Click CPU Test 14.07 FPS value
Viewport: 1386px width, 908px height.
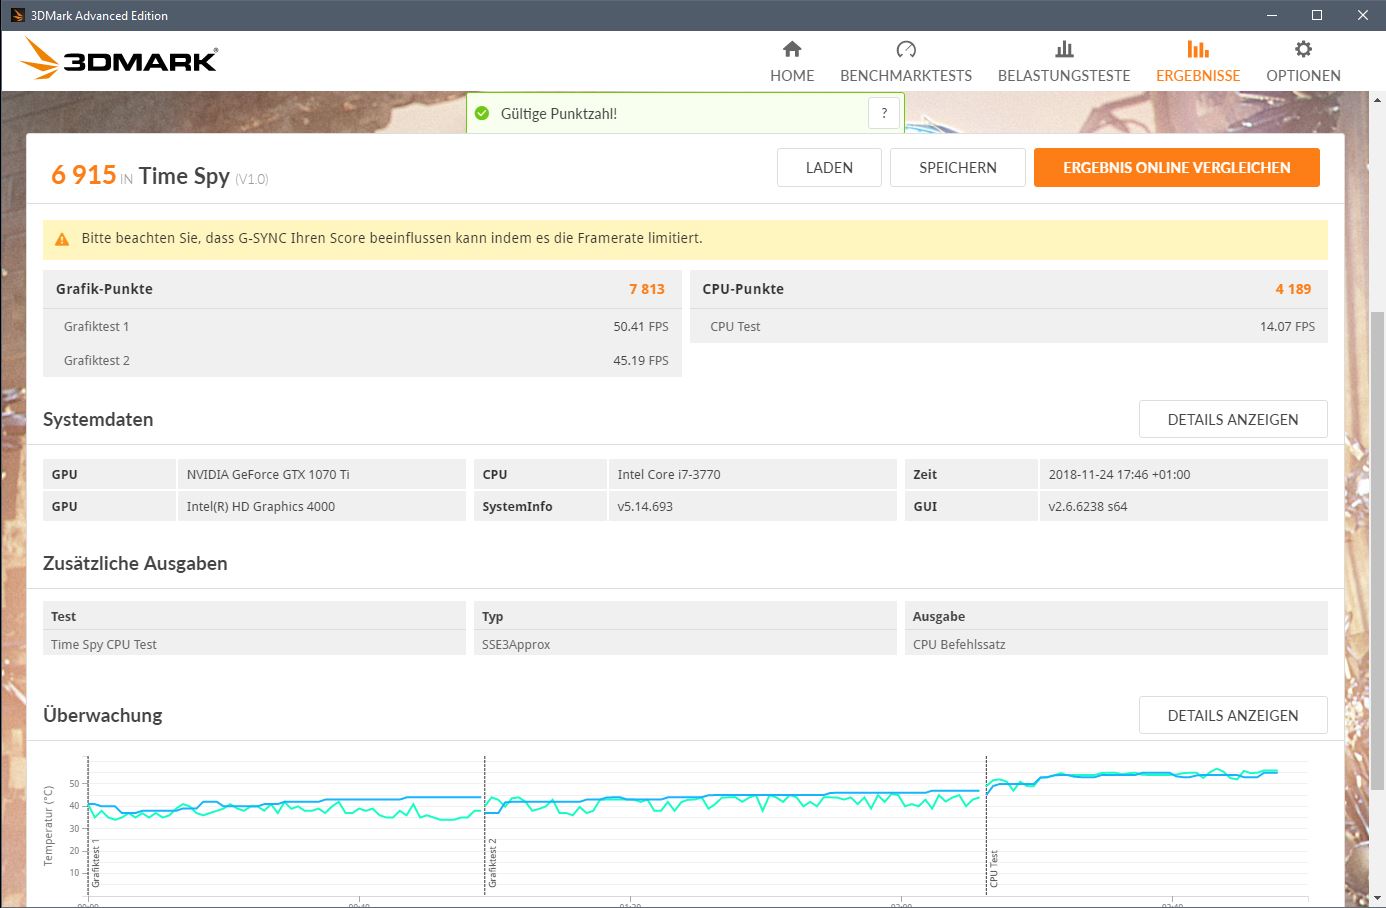pyautogui.click(x=1287, y=327)
